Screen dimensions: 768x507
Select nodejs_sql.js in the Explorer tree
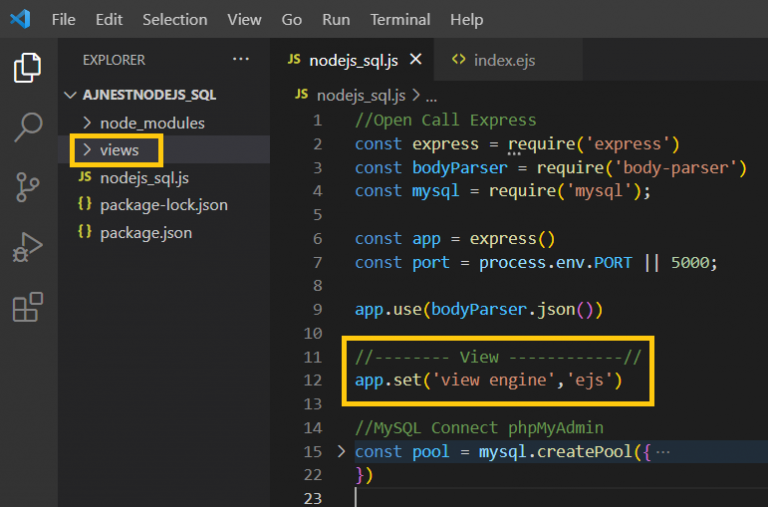point(144,178)
